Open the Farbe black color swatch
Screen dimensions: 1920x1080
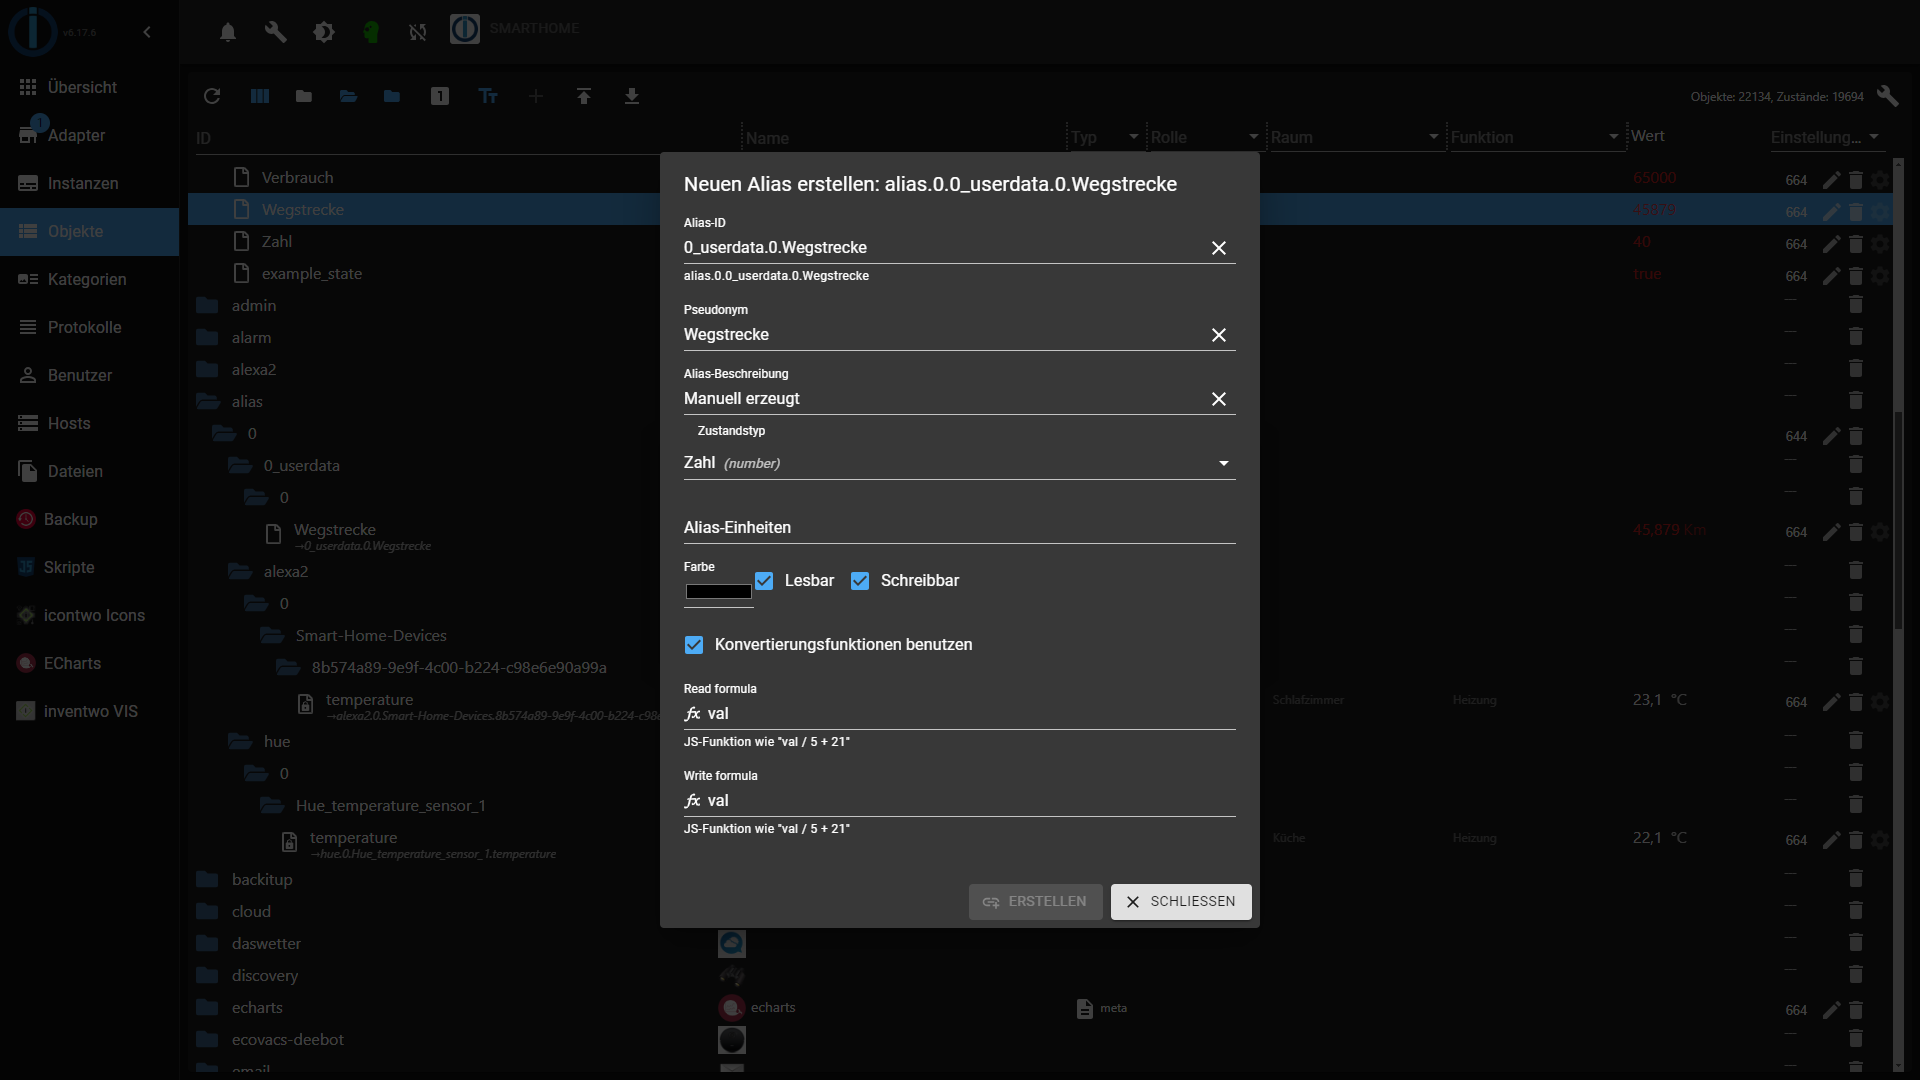718,592
